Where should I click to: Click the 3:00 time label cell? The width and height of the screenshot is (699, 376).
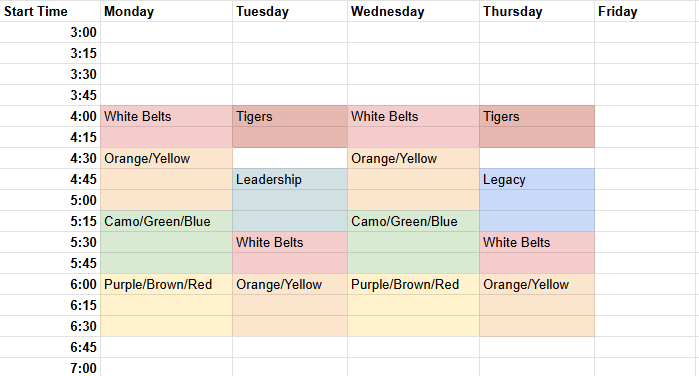tap(50, 32)
